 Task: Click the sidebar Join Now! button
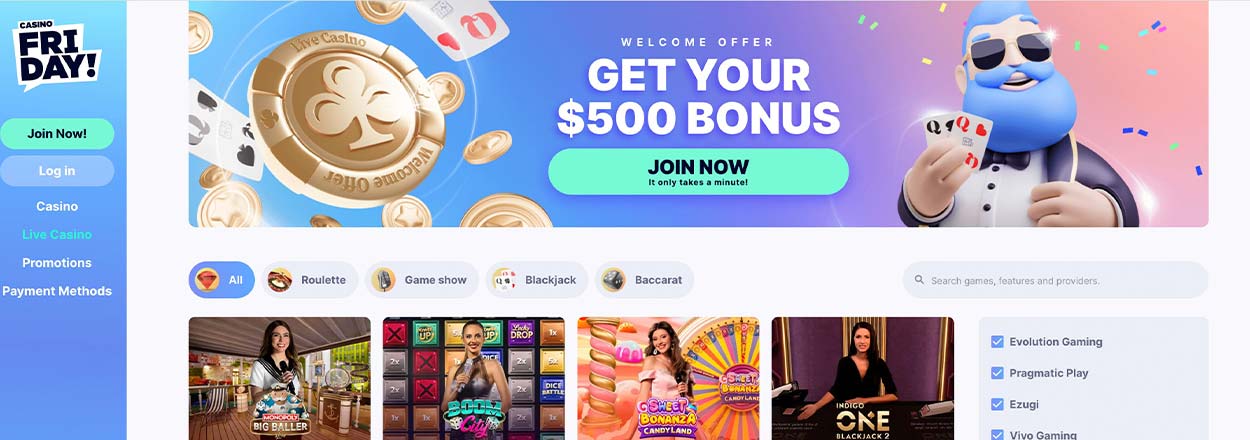pos(57,134)
